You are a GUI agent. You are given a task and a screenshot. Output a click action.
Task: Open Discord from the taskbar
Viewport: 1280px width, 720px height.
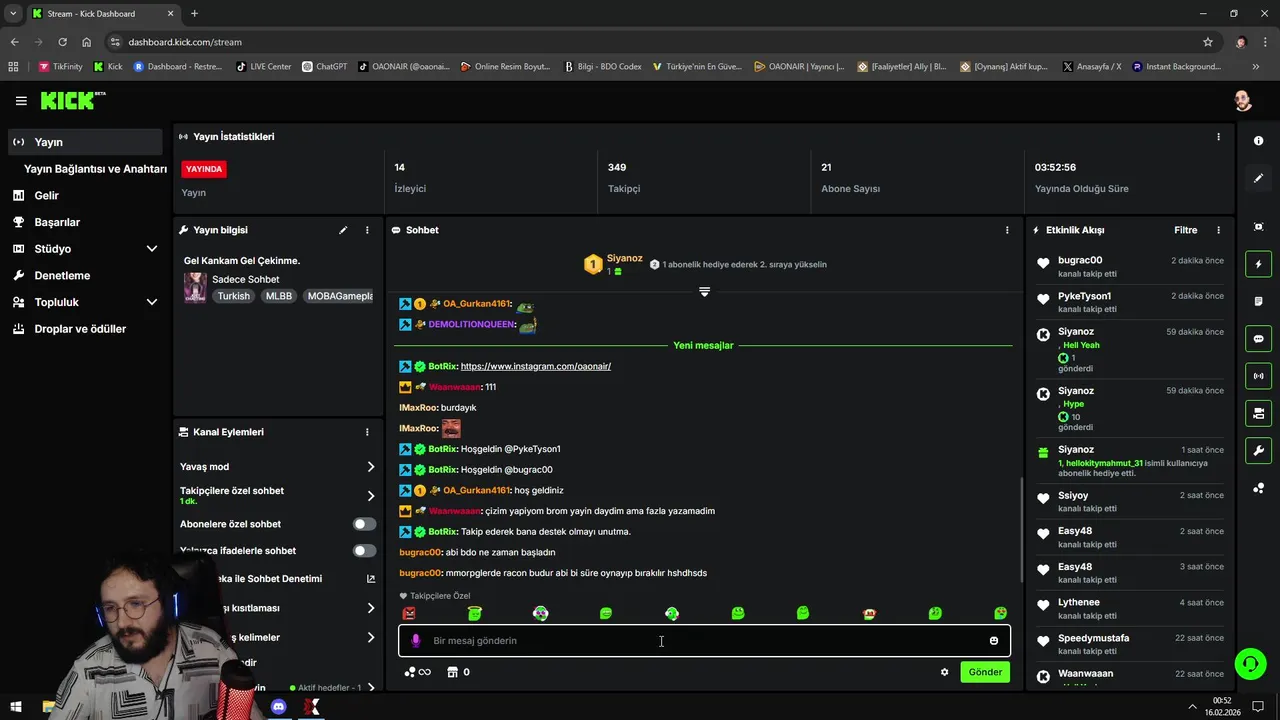tap(279, 707)
